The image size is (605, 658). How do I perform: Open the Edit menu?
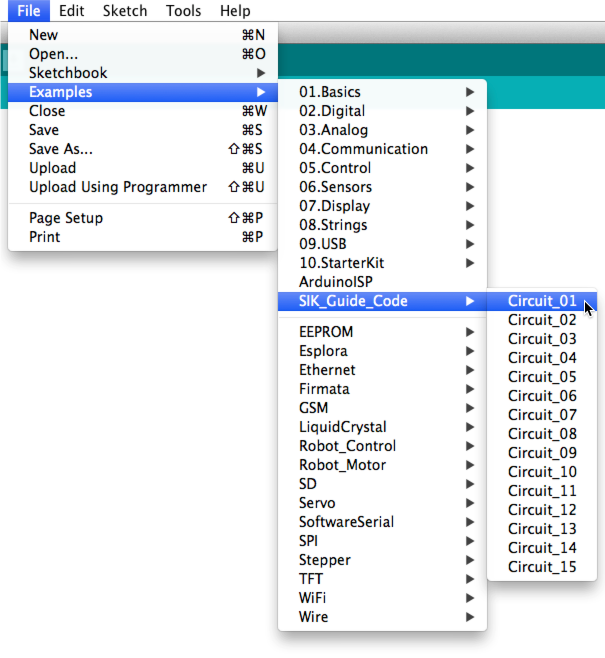pos(71,10)
